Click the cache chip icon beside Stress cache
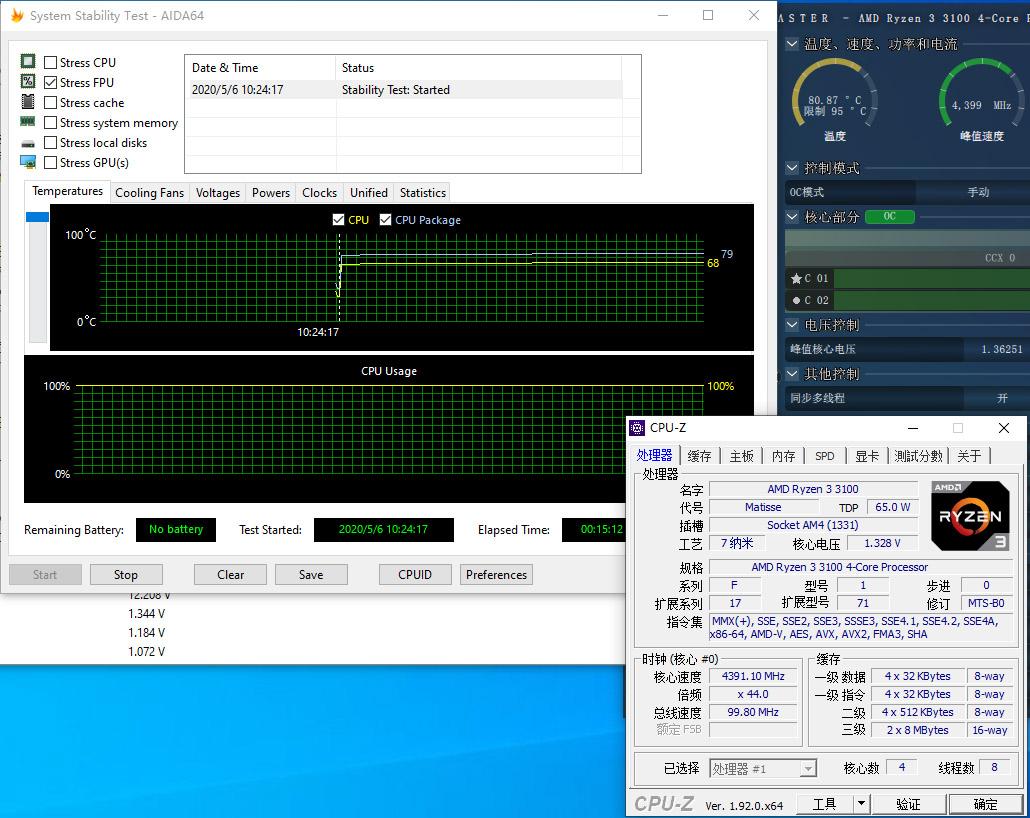The height and width of the screenshot is (818, 1030). point(28,102)
